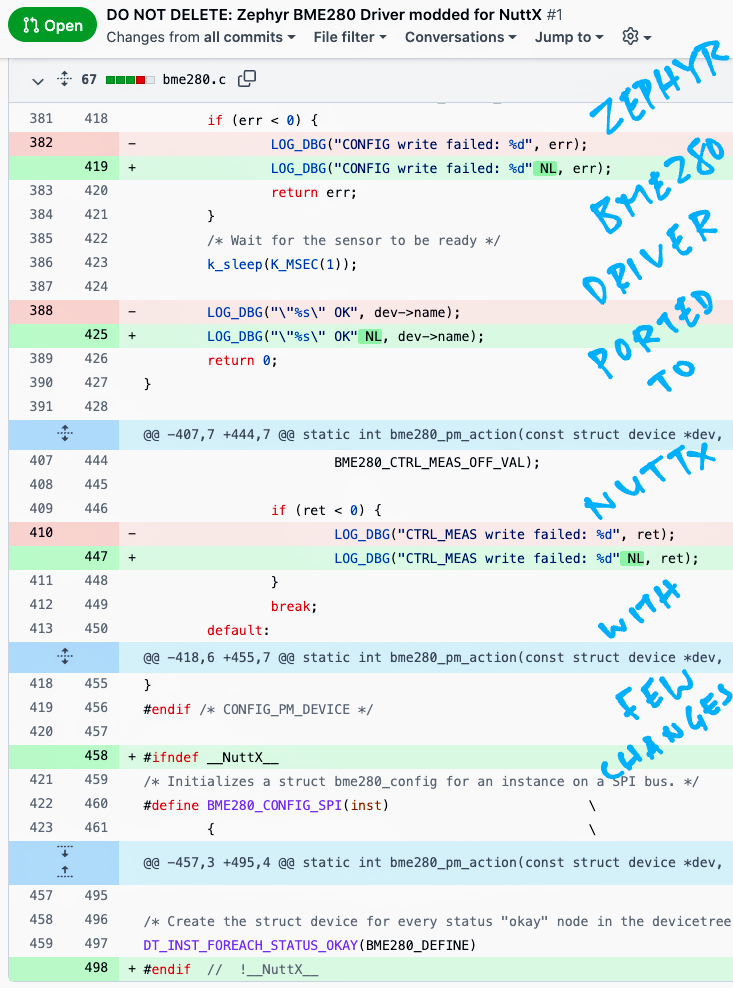Viewport: 733px width, 988px height.
Task: Expand hidden lines above line 407 hunk
Action: 64,434
